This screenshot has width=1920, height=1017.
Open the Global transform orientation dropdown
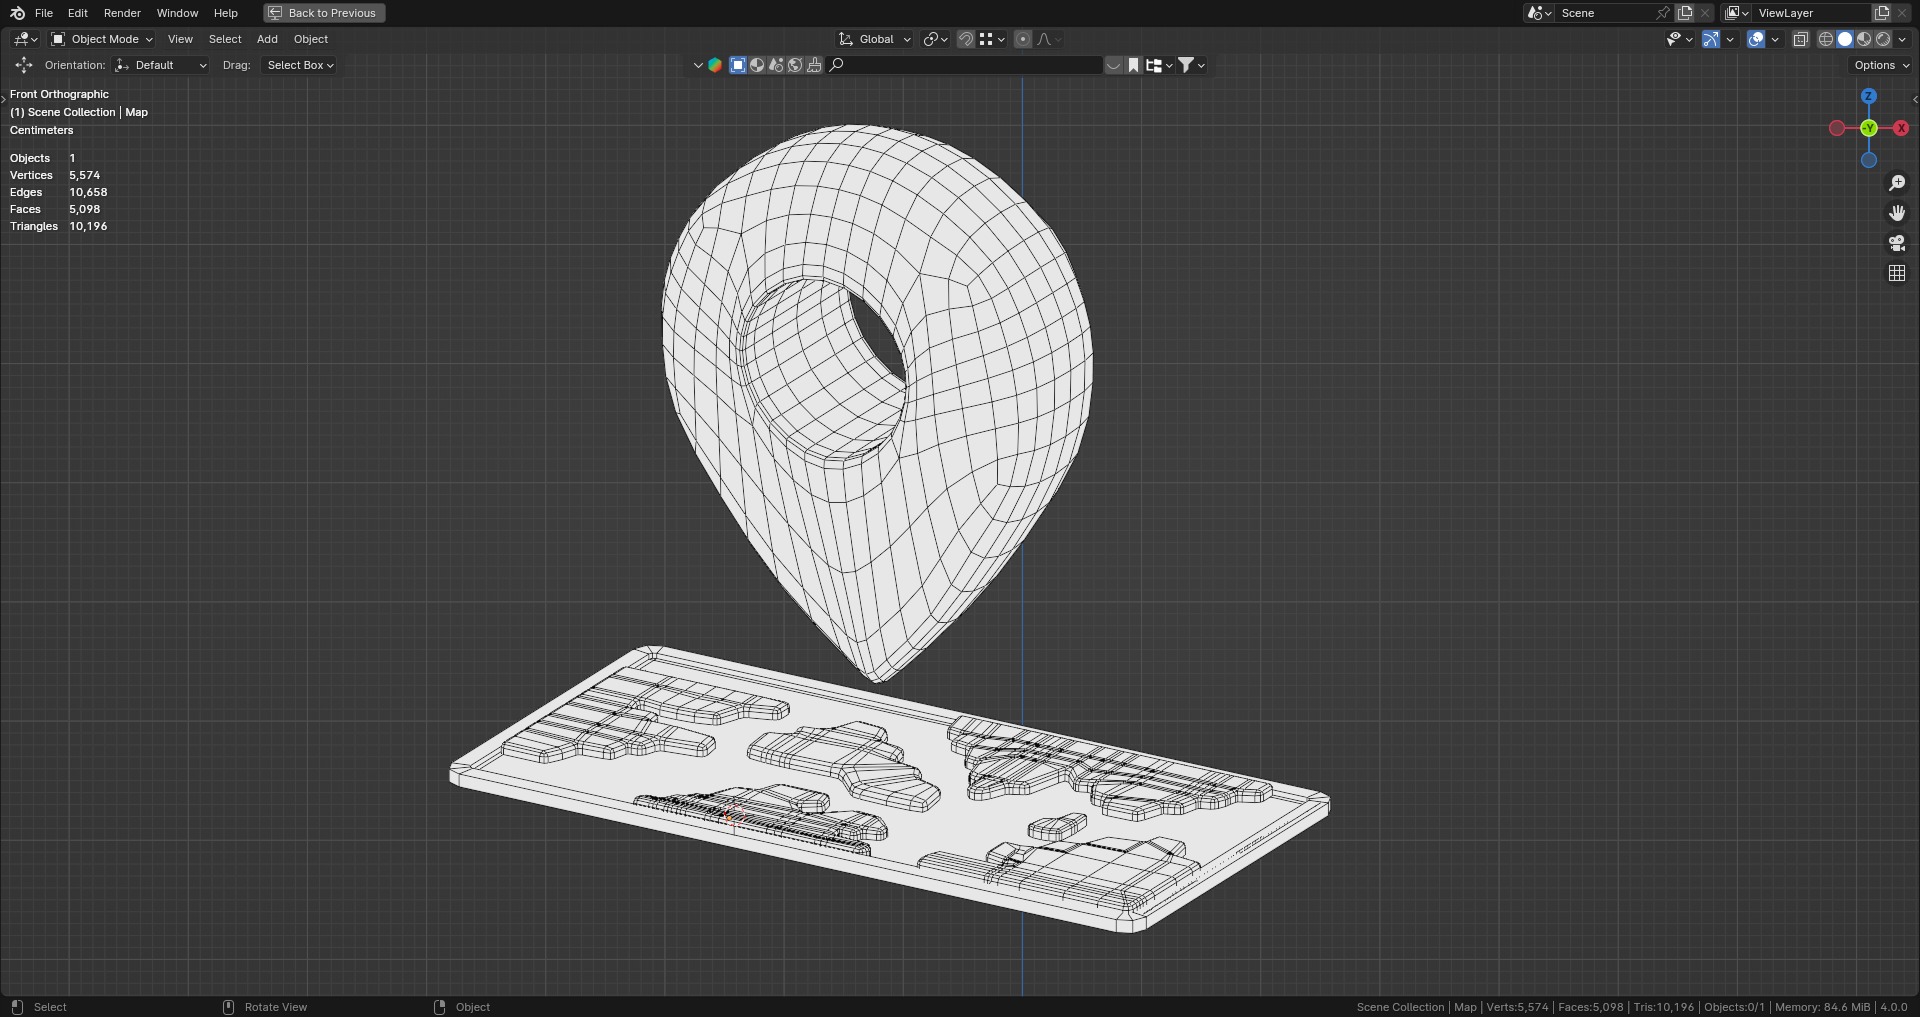point(875,39)
